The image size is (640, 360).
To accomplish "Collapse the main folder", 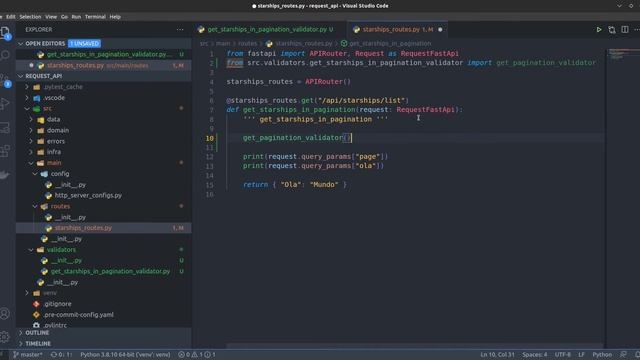I will pyautogui.click(x=53, y=163).
